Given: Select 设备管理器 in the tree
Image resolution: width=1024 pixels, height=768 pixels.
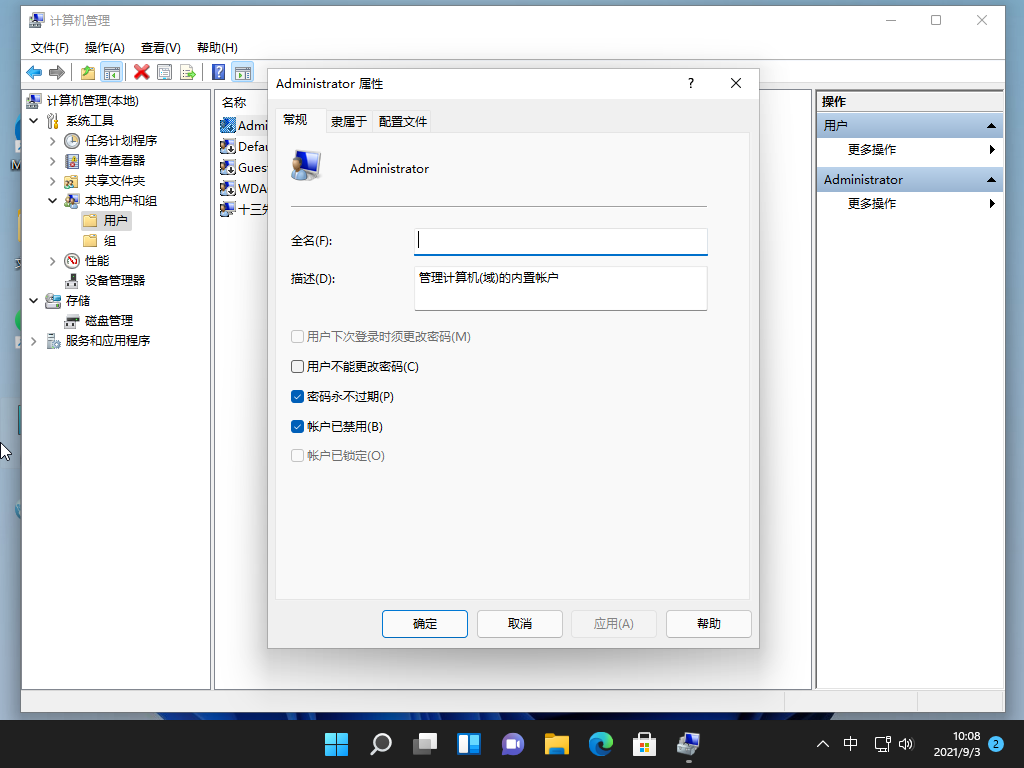Looking at the screenshot, I should tap(114, 280).
